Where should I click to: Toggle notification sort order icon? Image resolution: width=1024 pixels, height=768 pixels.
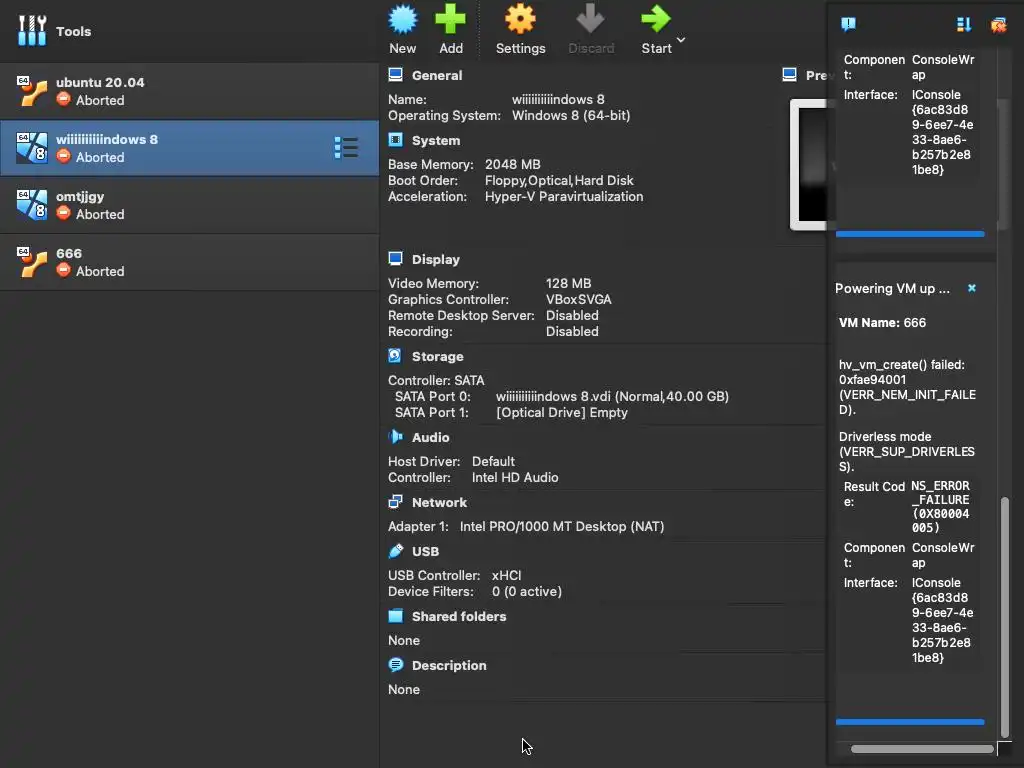[x=964, y=25]
